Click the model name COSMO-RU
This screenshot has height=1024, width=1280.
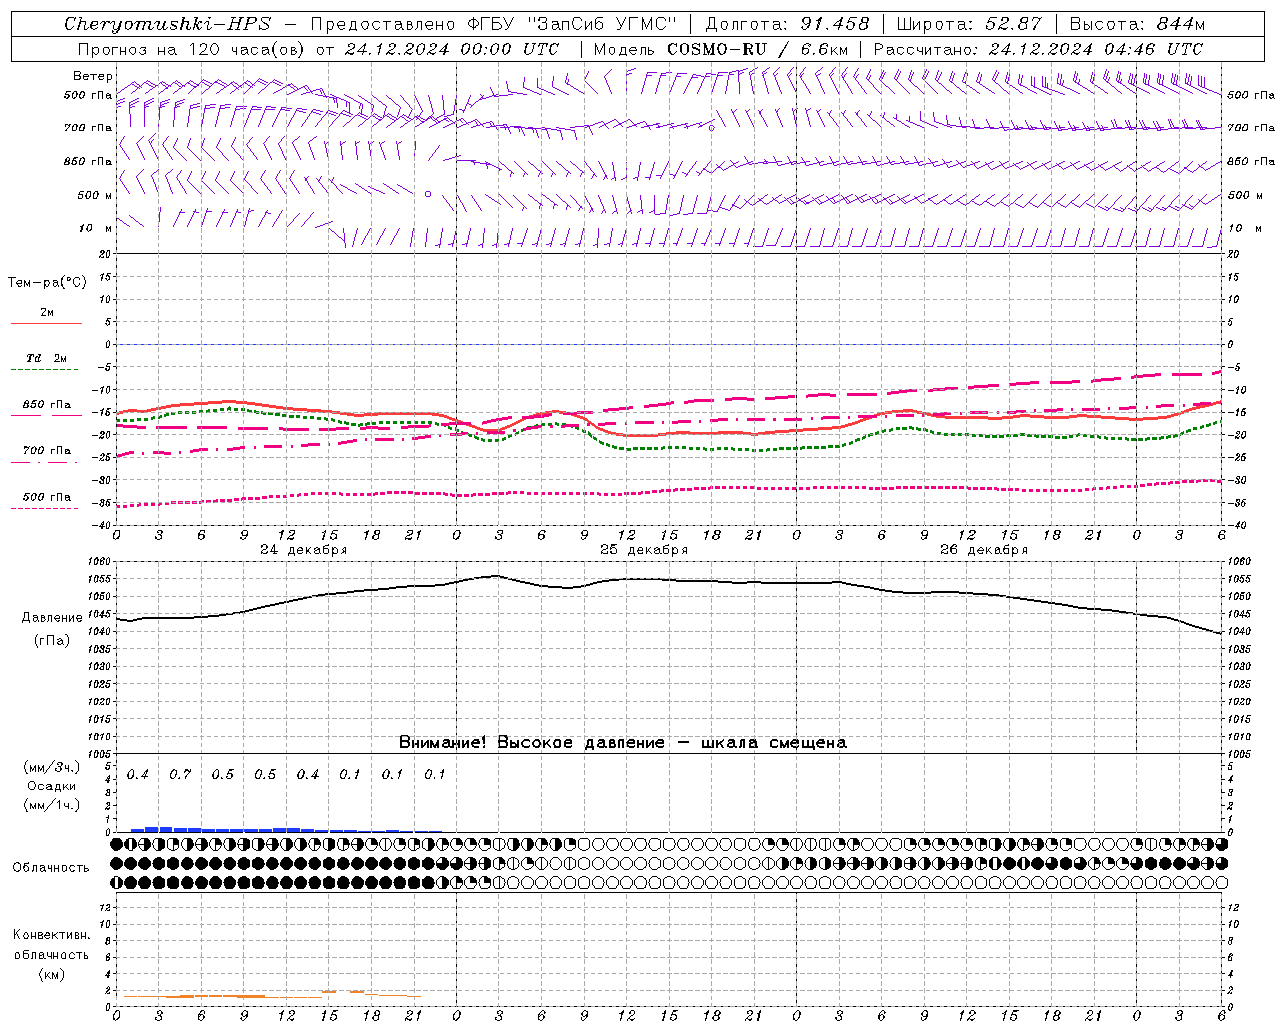click(x=716, y=49)
